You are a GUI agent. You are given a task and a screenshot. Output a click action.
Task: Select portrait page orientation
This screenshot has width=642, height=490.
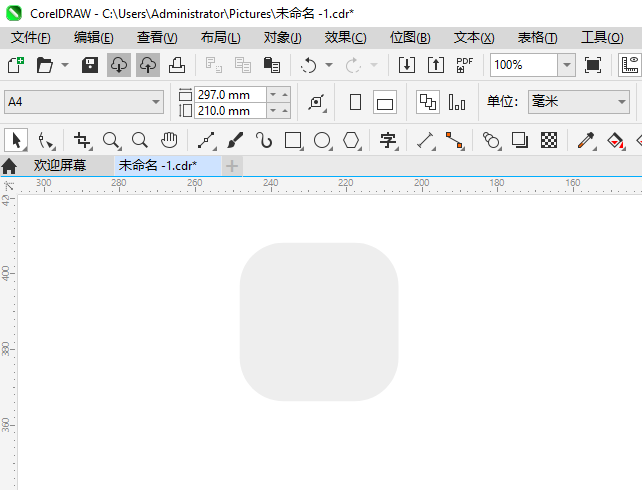pos(355,102)
